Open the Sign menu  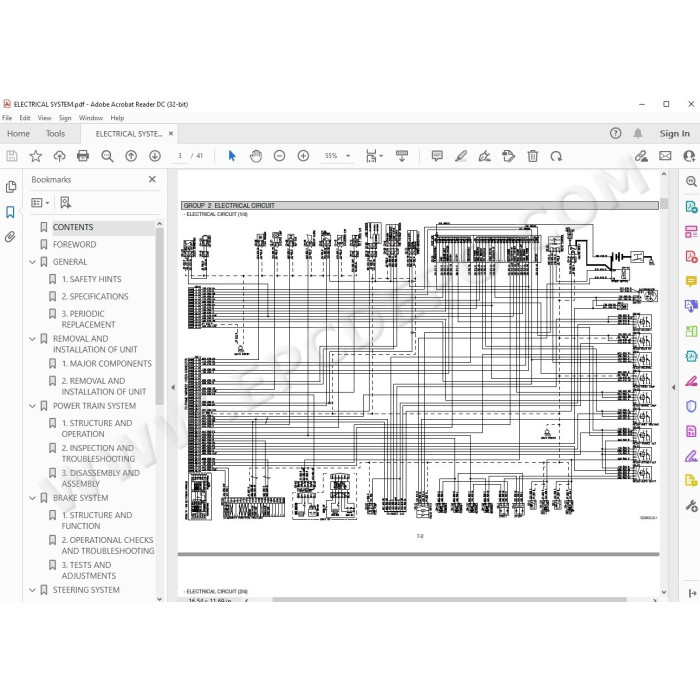[x=65, y=118]
